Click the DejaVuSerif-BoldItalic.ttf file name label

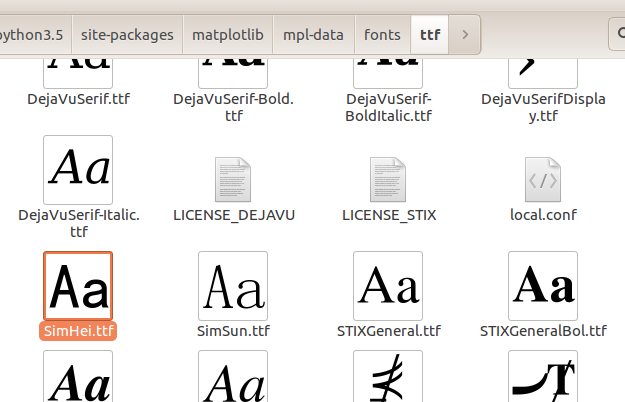tap(389, 107)
